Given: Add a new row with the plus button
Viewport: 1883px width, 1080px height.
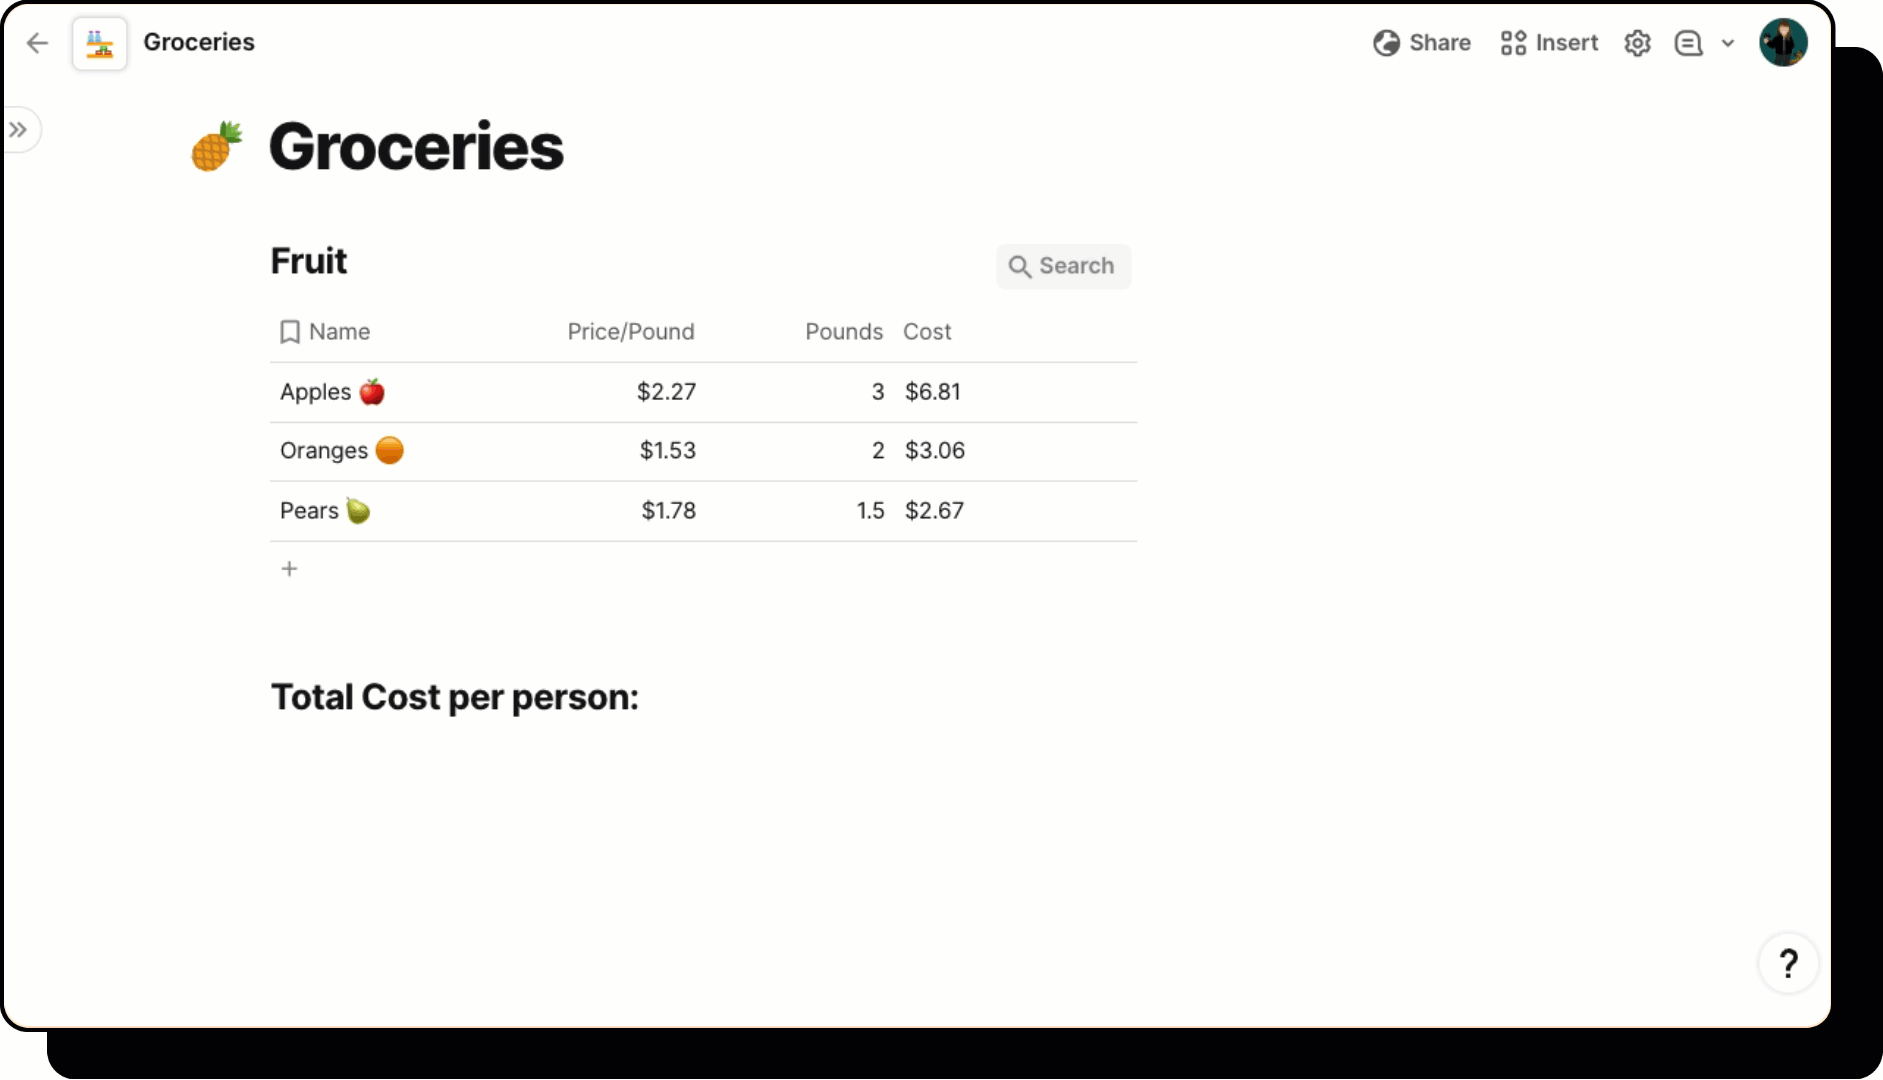Looking at the screenshot, I should click(x=289, y=568).
